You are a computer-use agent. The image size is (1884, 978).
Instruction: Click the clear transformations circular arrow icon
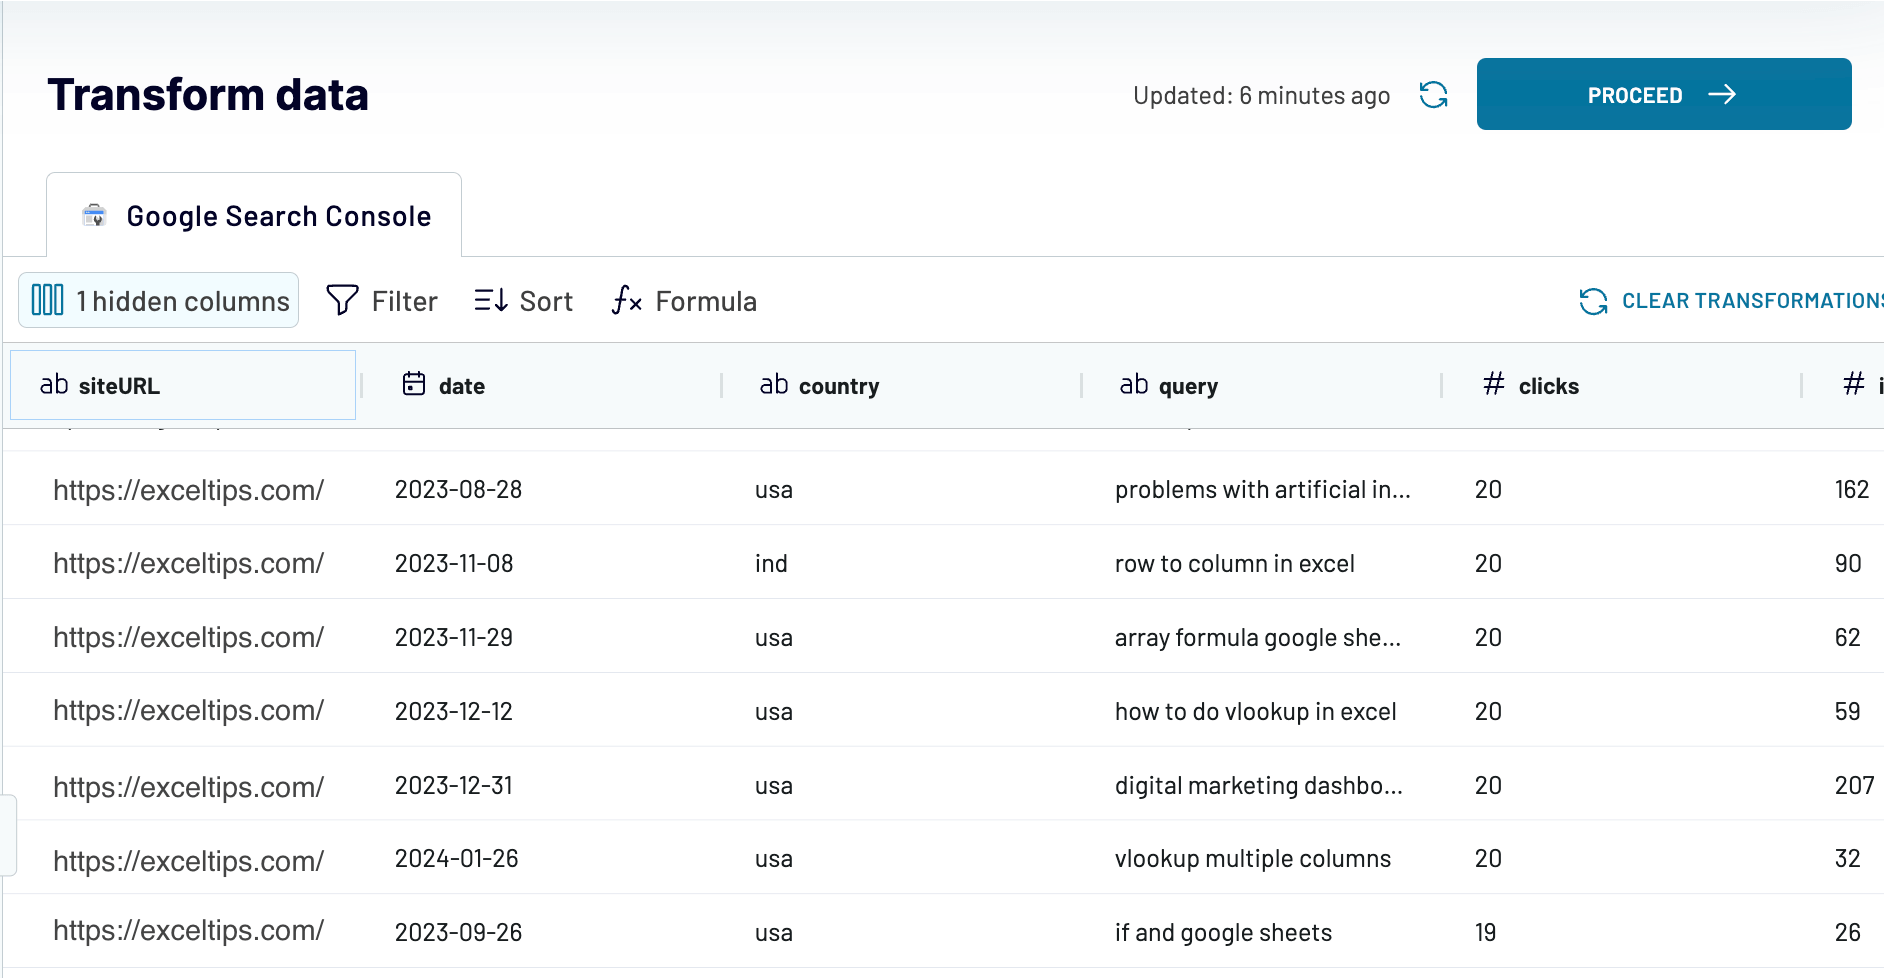click(1593, 301)
